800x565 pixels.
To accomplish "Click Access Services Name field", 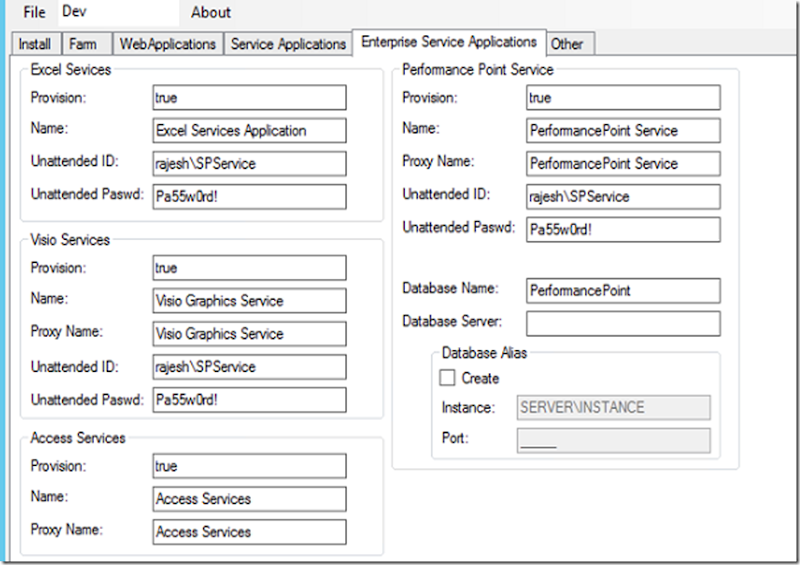I will point(249,499).
